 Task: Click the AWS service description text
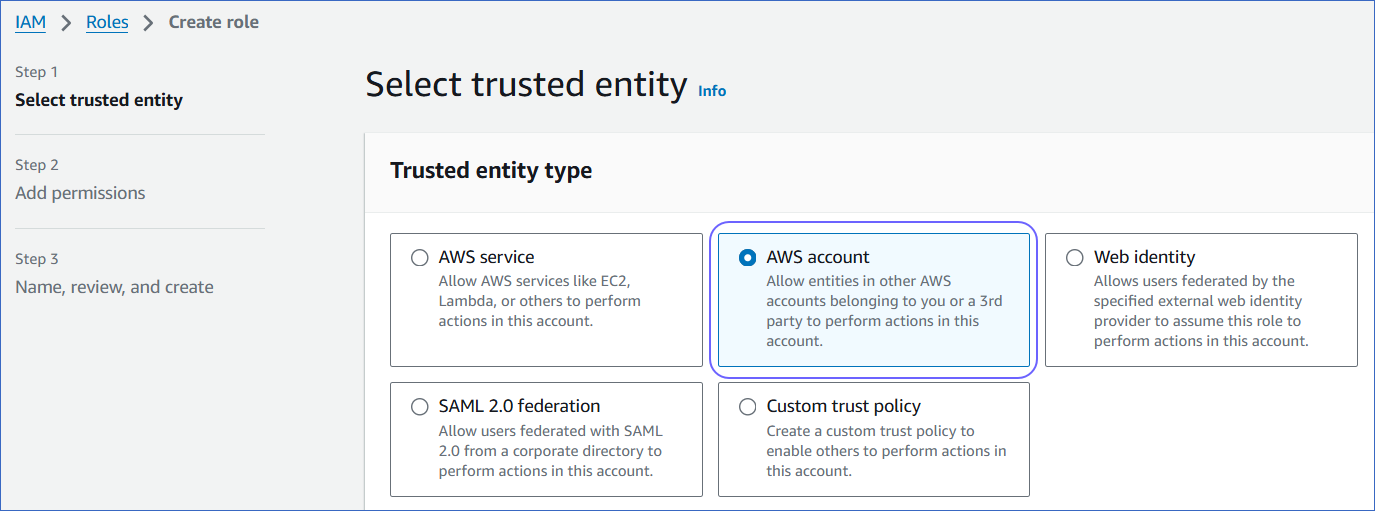540,301
